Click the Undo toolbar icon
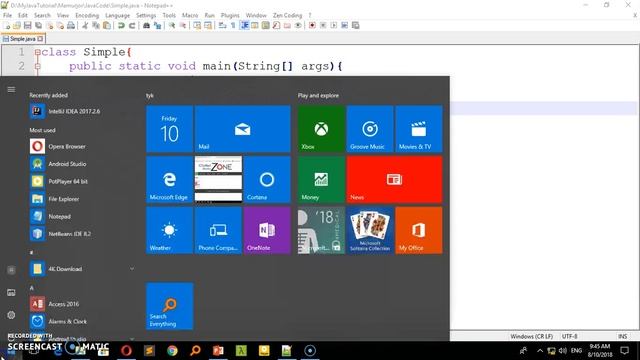Image resolution: width=640 pixels, height=360 pixels. click(121, 25)
